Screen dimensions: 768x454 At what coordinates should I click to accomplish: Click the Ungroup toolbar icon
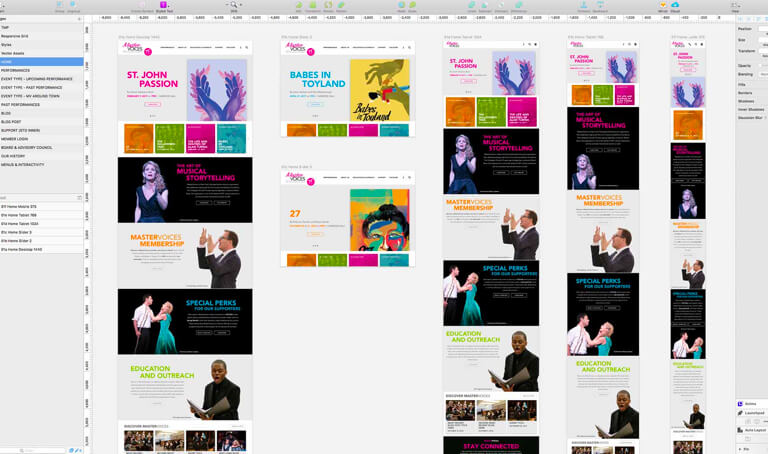[73, 5]
